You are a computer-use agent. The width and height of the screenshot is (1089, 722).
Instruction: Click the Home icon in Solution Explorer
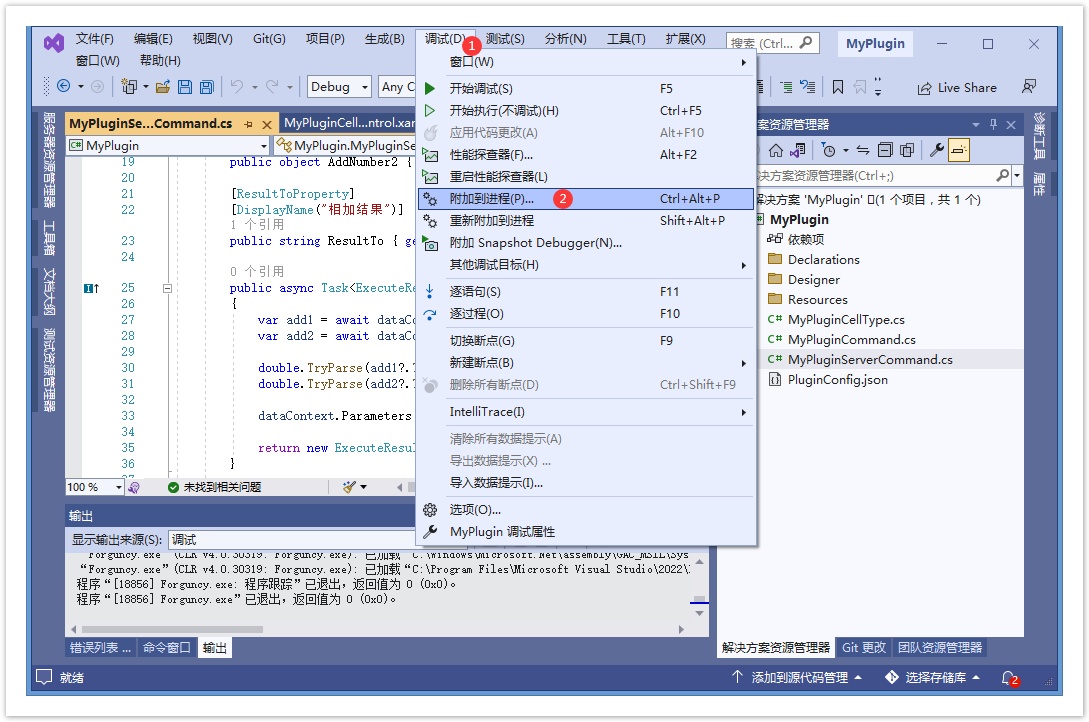point(775,150)
